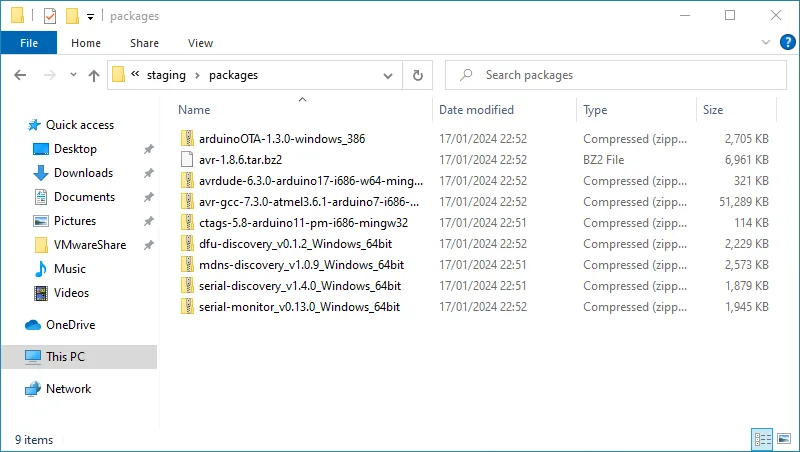The width and height of the screenshot is (800, 452).
Task: Click the 51,289 KB size cell
Action: click(743, 202)
